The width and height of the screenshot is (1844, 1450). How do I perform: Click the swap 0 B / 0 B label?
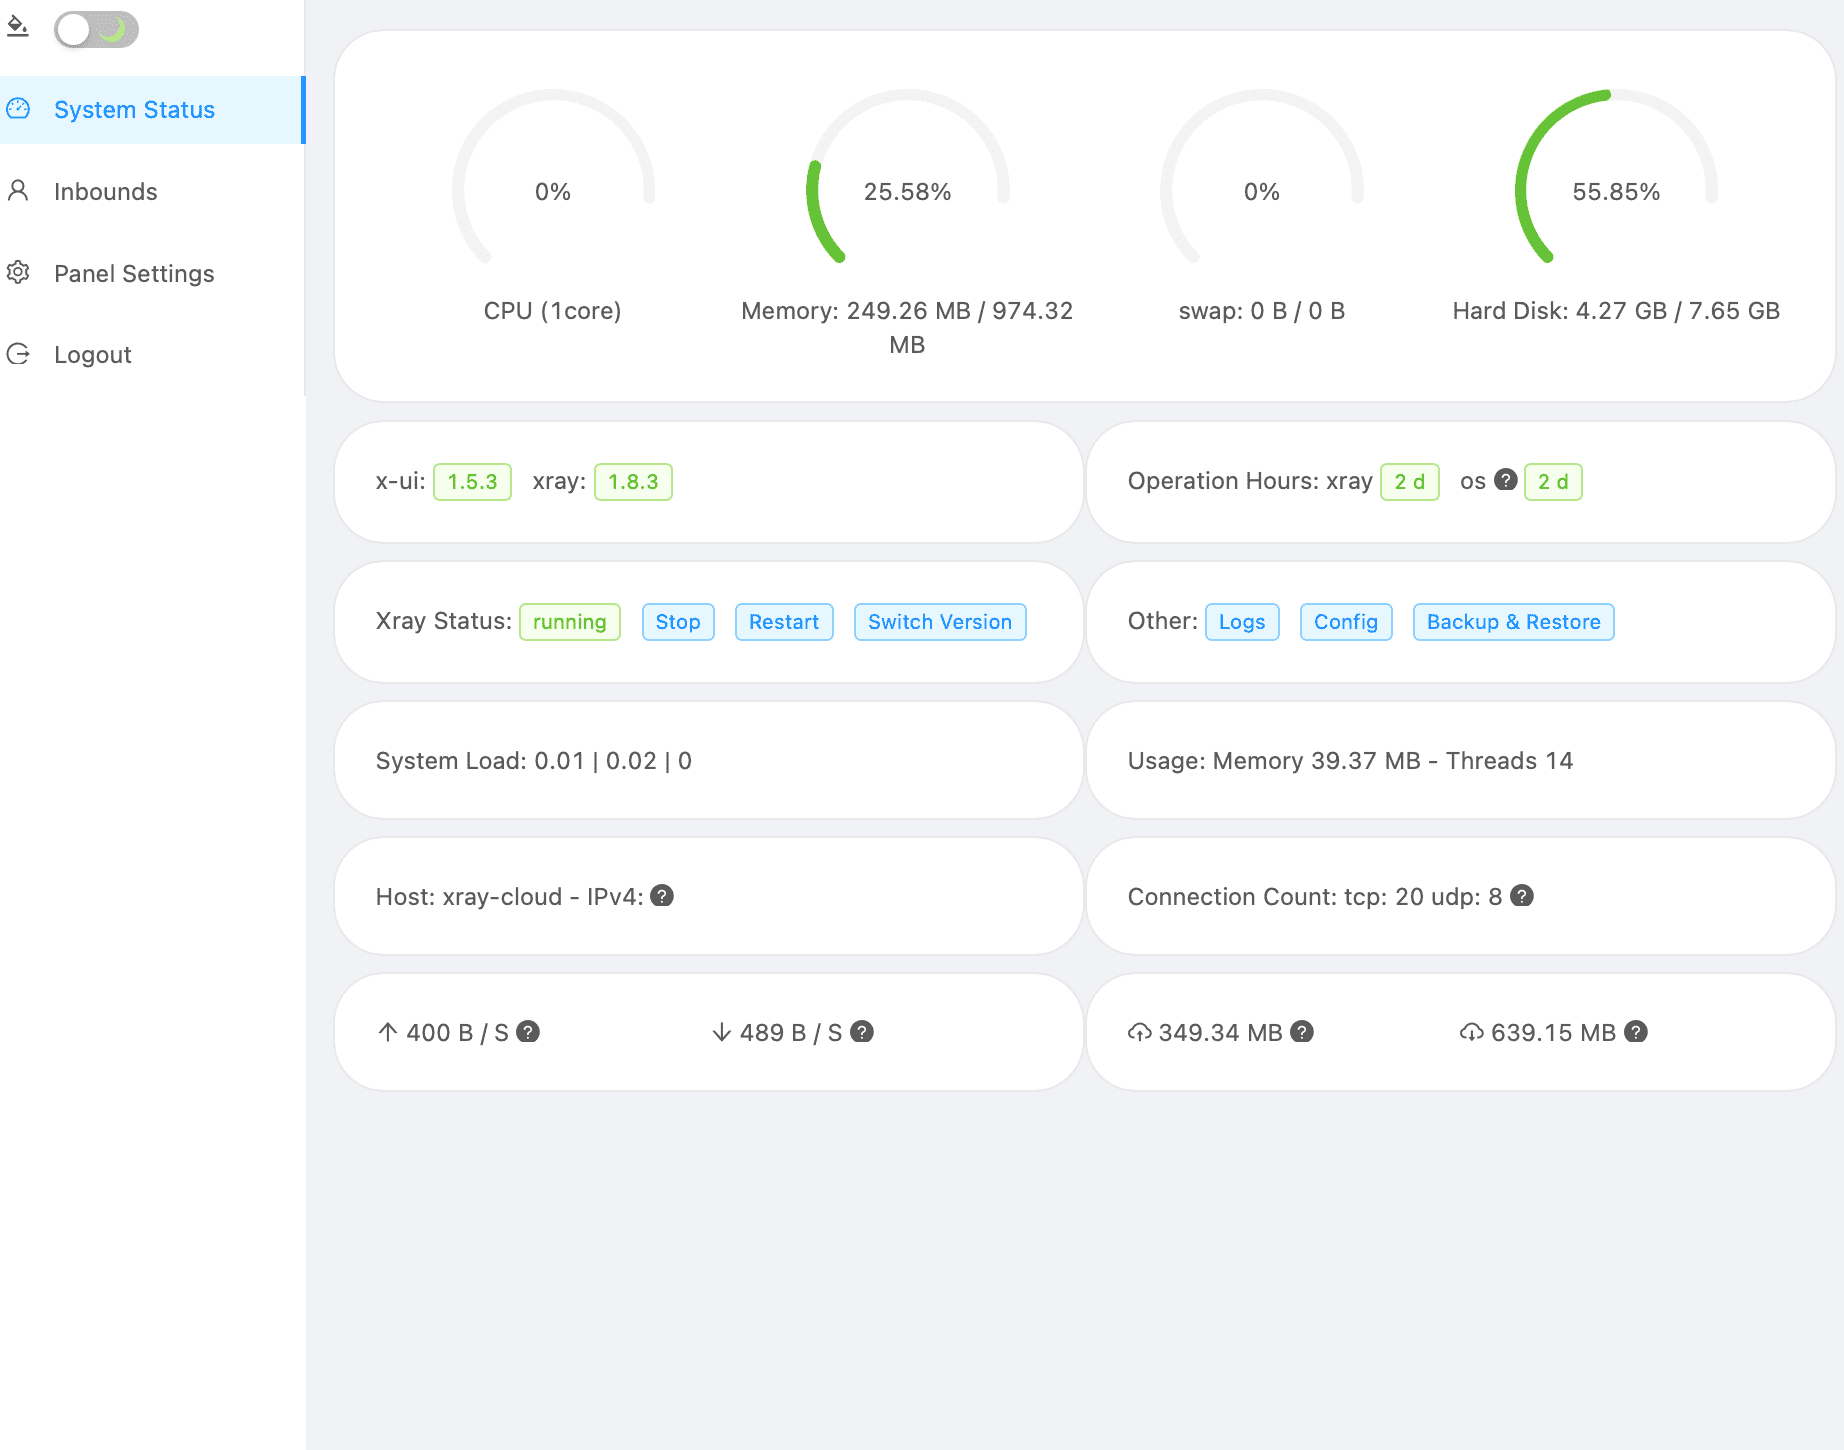[1262, 311]
